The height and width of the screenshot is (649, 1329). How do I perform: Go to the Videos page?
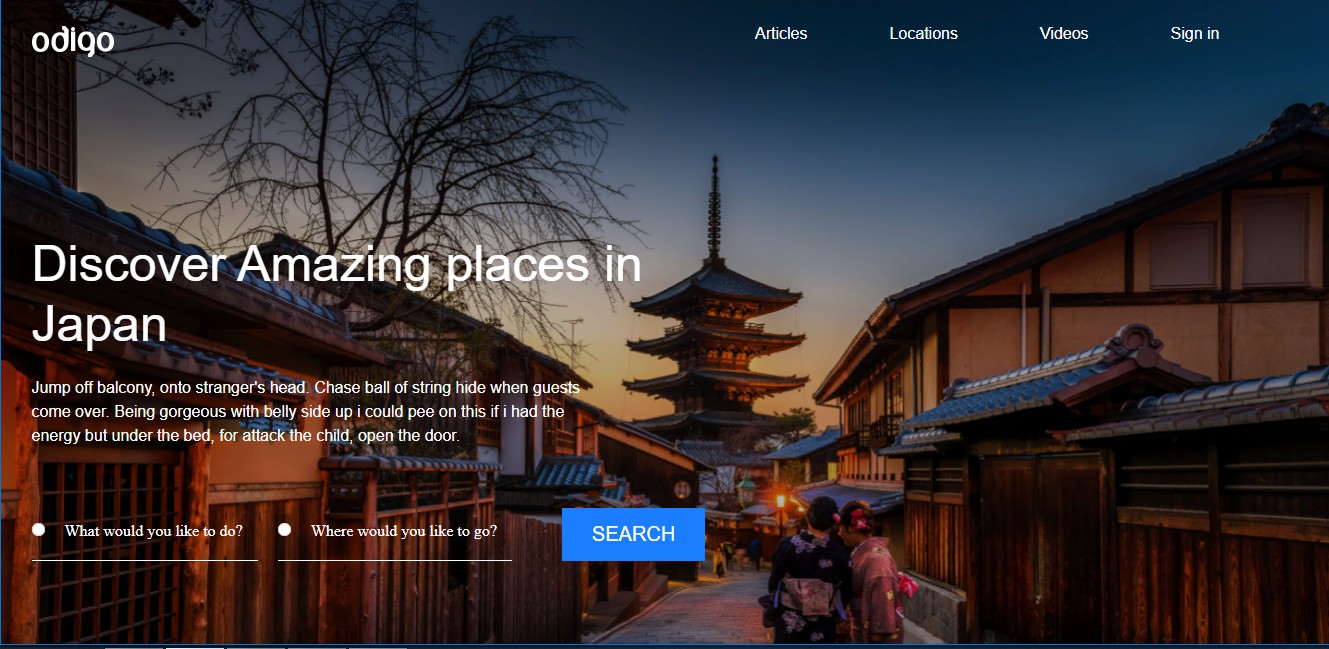pyautogui.click(x=1064, y=33)
